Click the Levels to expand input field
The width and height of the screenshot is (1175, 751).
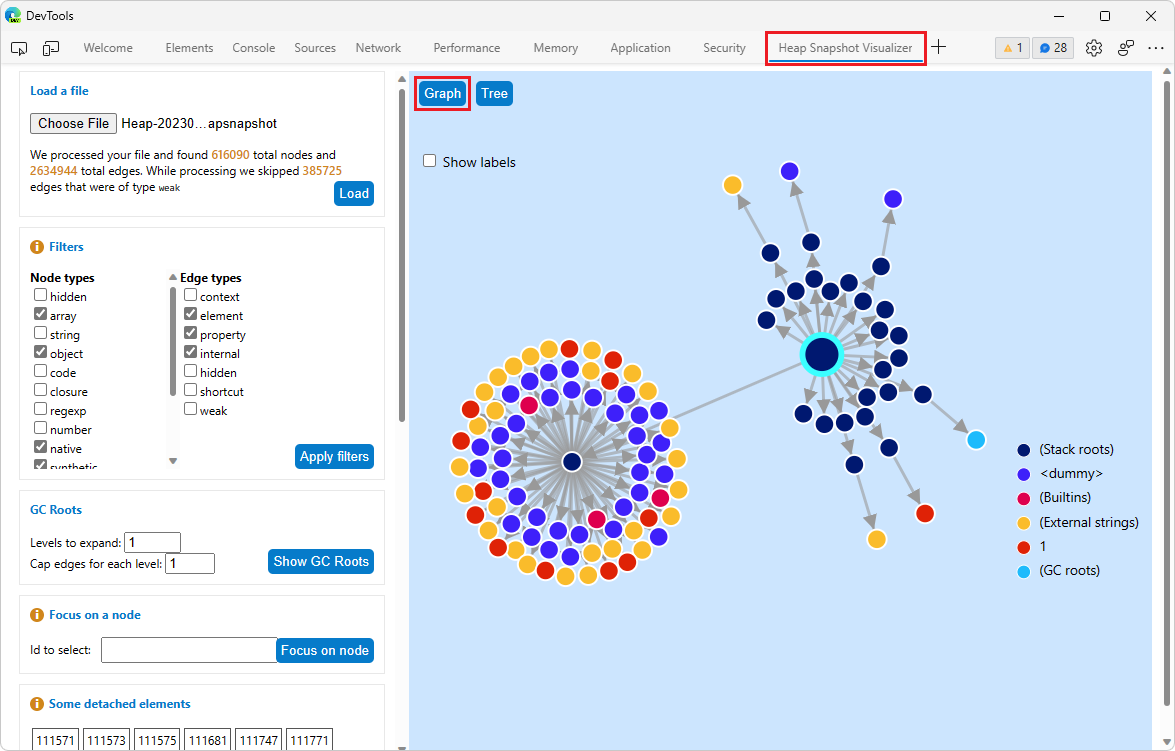152,542
